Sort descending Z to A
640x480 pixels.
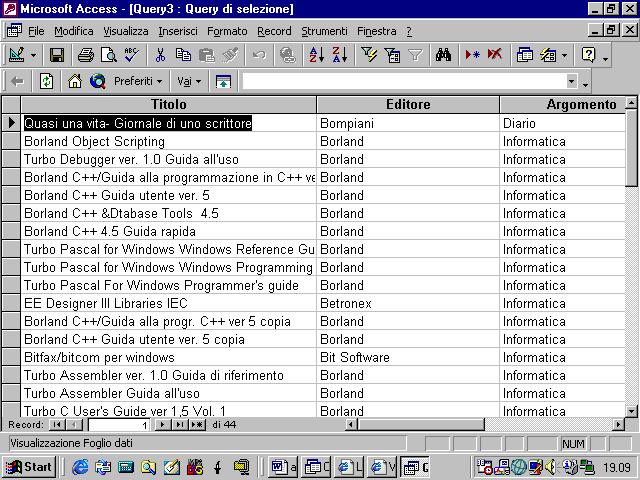[x=340, y=55]
